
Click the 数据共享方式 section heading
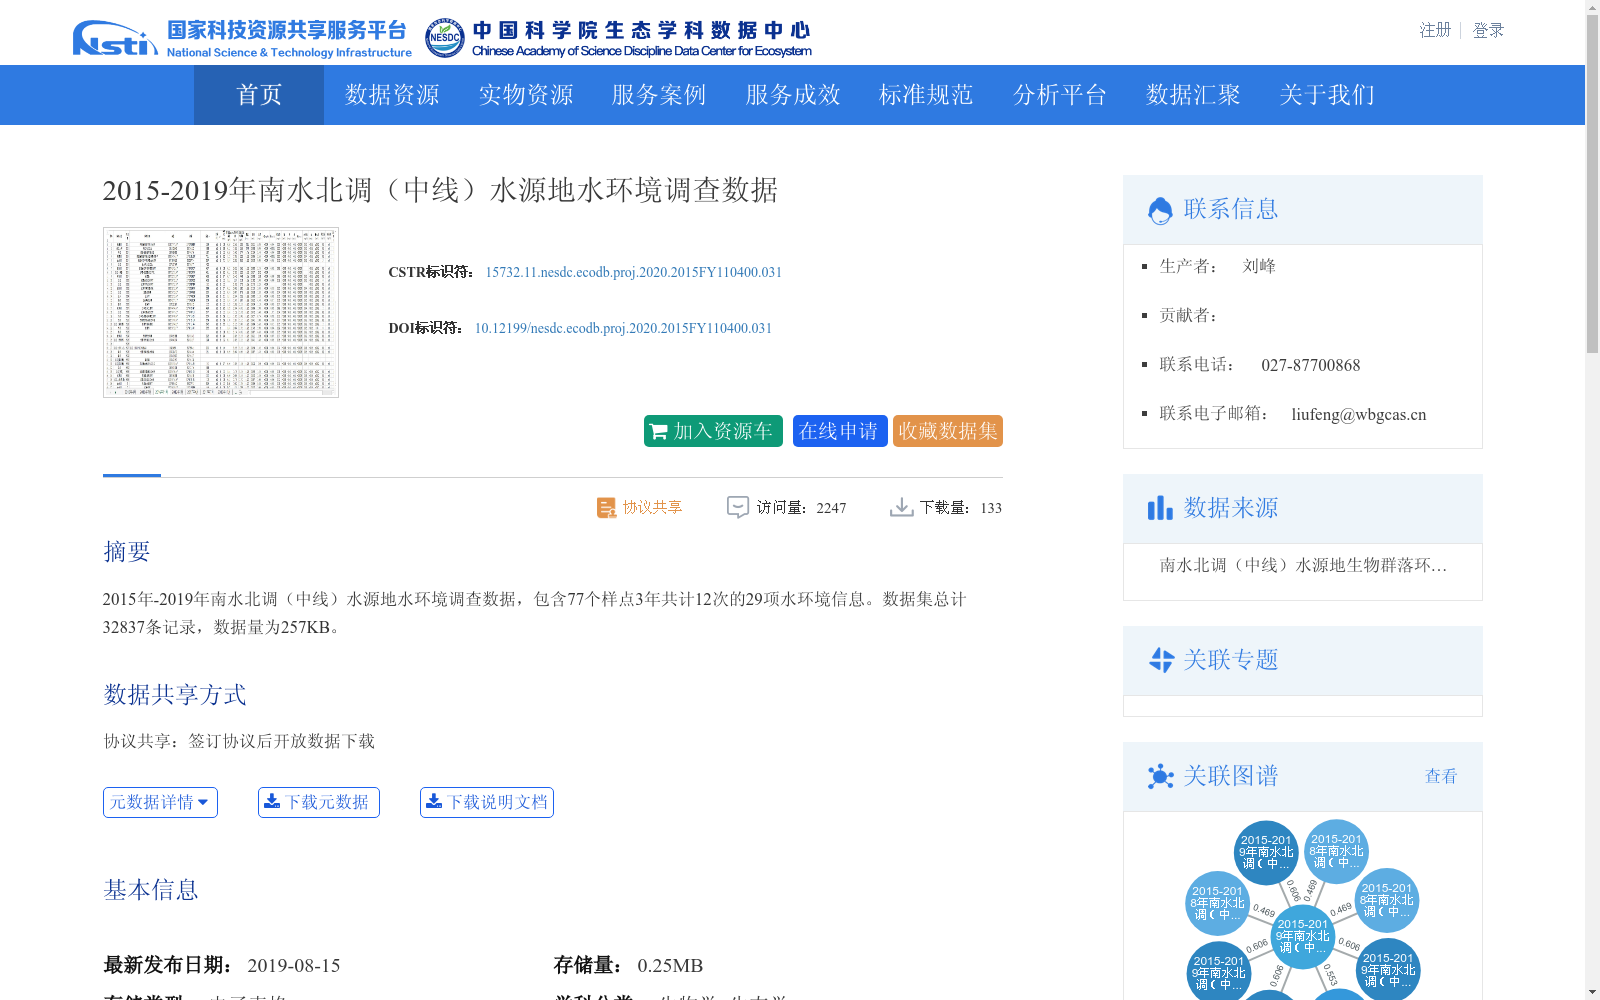pos(175,694)
